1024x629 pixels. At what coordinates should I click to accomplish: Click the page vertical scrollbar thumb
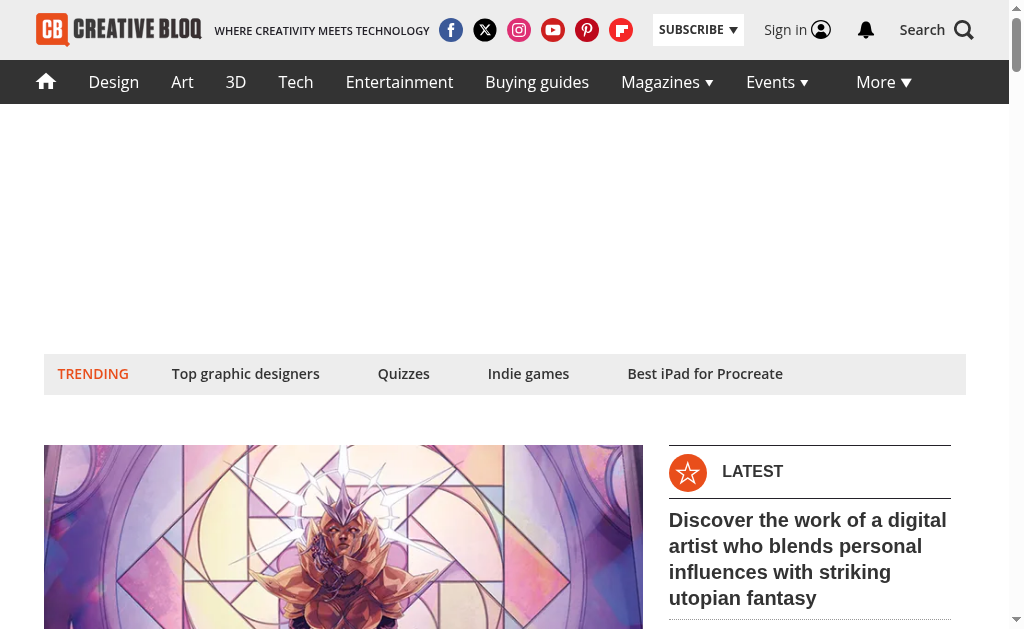1016,45
